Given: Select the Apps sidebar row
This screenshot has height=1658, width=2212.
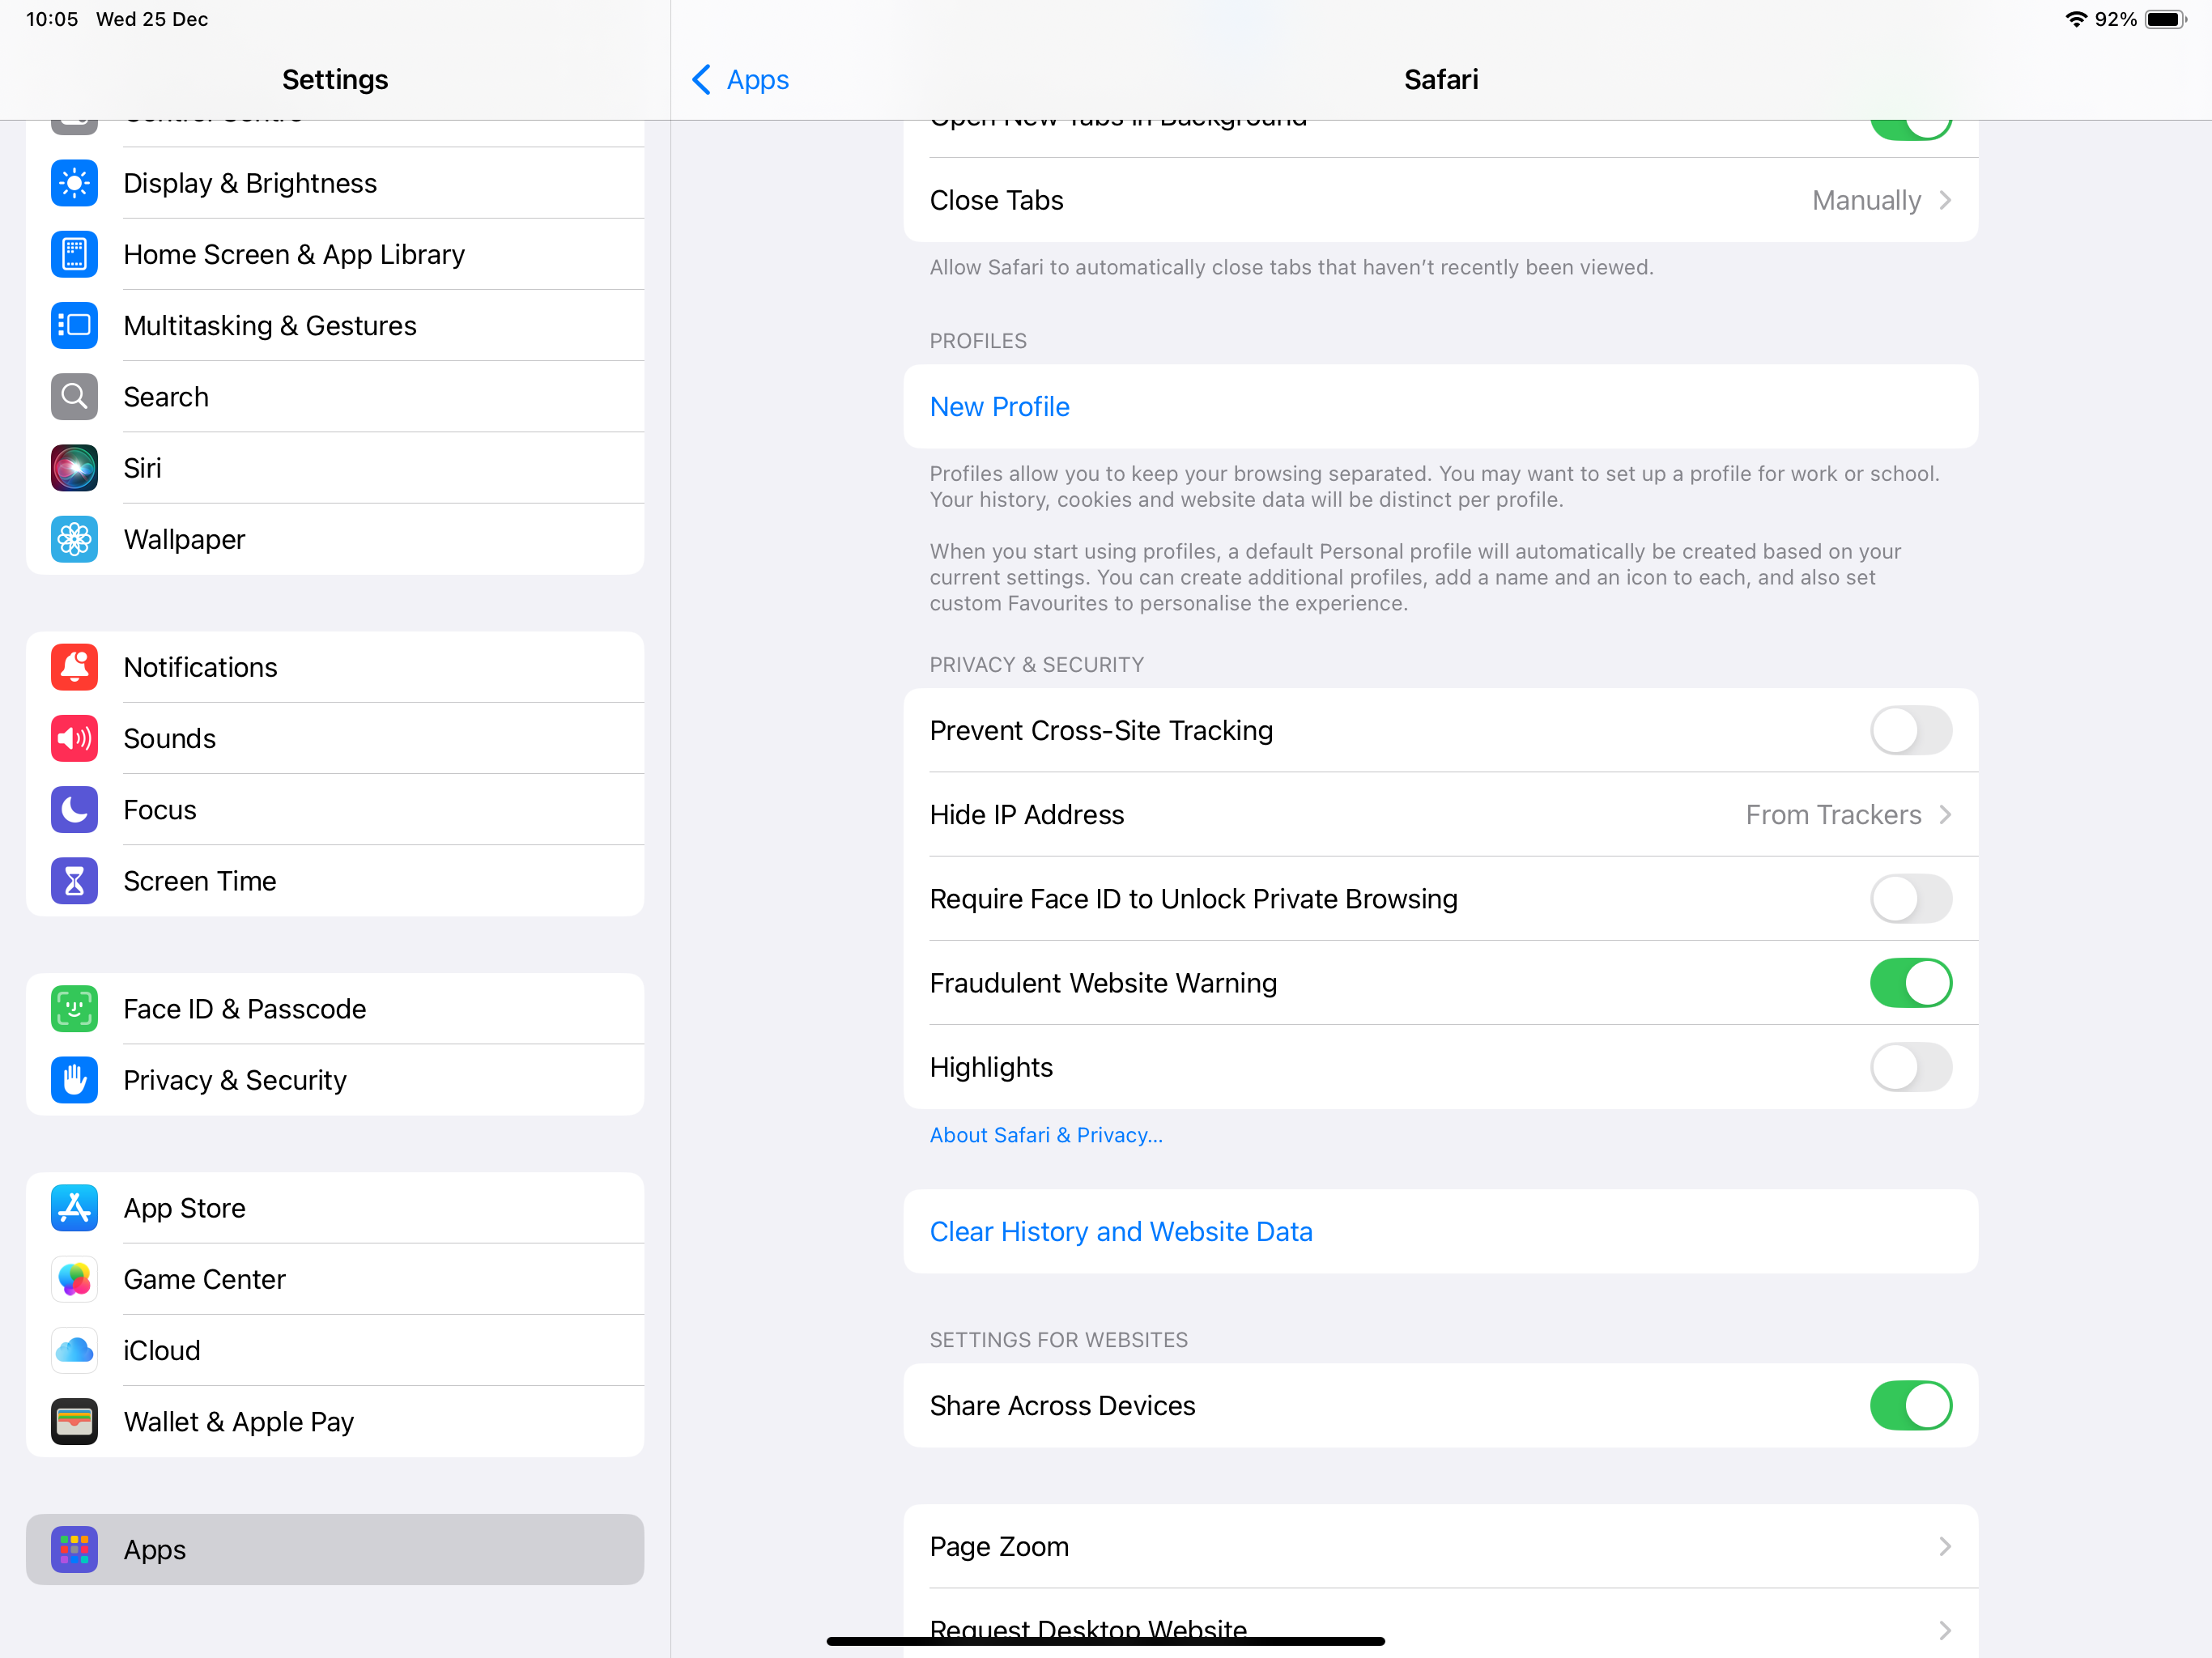Looking at the screenshot, I should click(x=335, y=1550).
